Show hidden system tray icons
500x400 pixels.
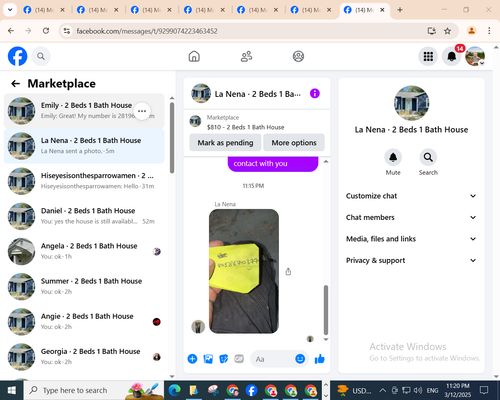tap(383, 390)
